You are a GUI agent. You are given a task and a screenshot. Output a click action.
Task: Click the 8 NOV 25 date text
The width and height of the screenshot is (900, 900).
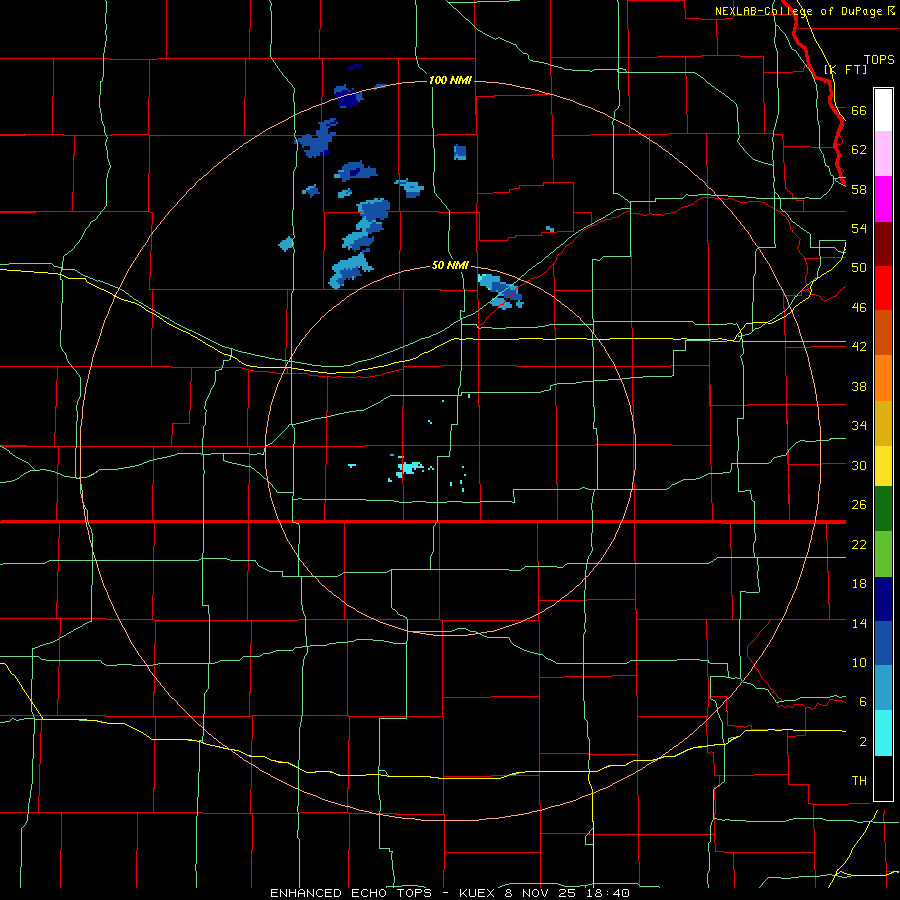[542, 893]
